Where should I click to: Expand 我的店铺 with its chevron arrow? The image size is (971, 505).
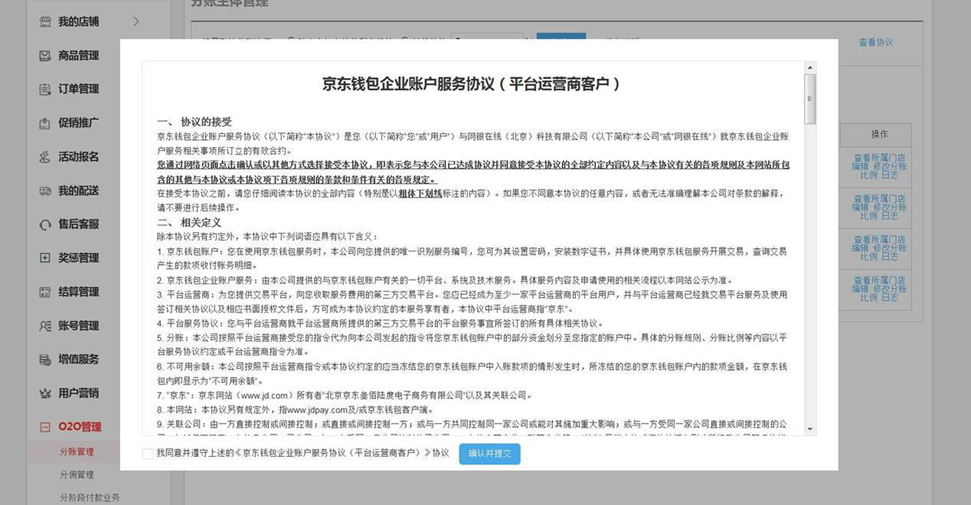pos(136,22)
